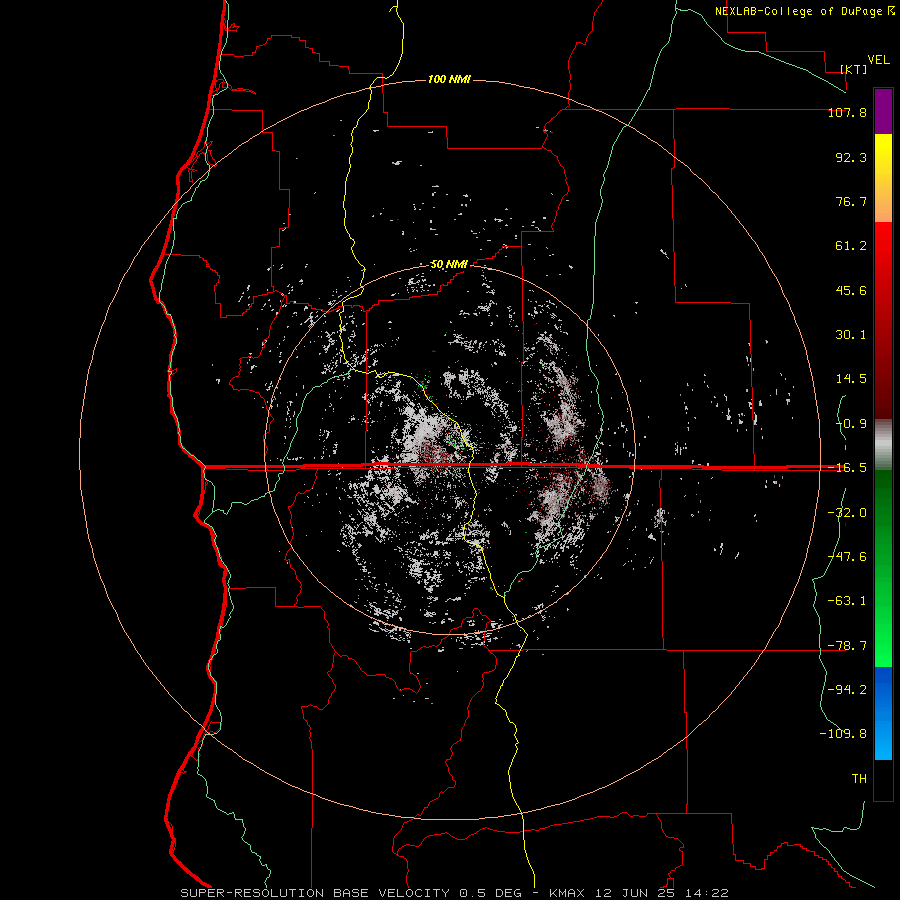Image resolution: width=900 pixels, height=900 pixels.
Task: Click the 50 NMI range ring label
Action: pos(449,265)
